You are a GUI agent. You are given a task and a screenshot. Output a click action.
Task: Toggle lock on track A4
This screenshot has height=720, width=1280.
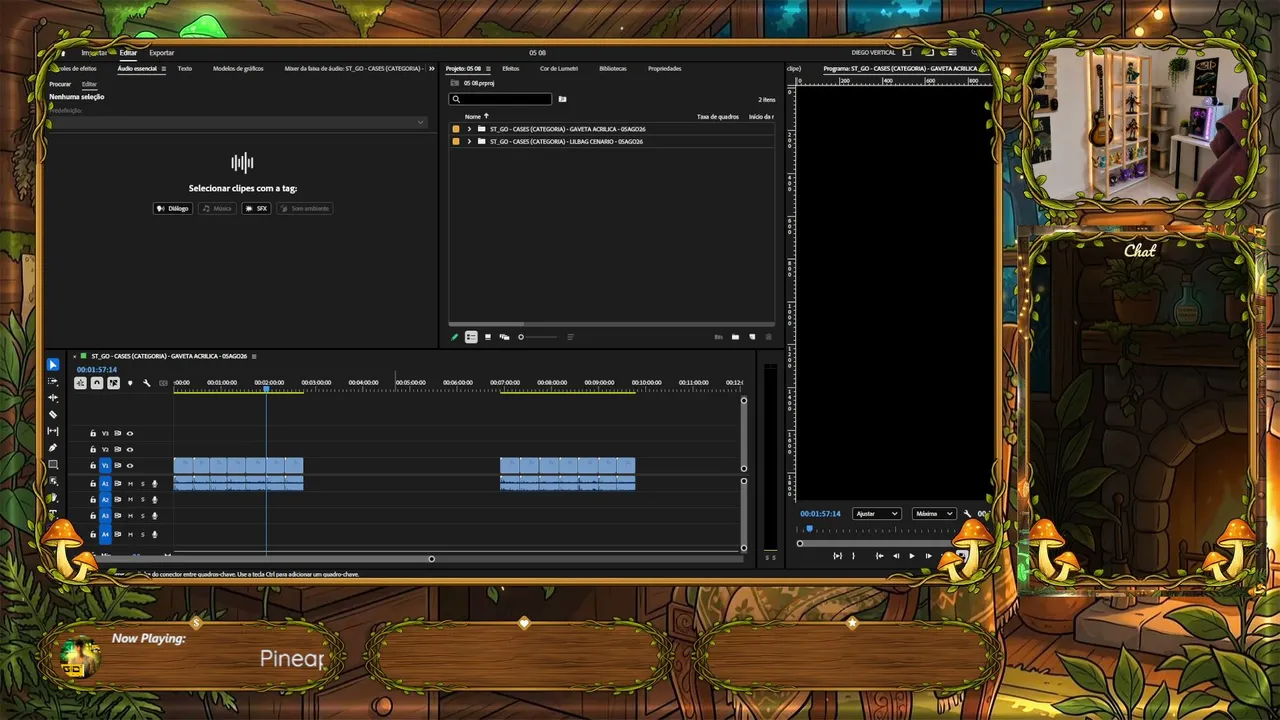click(x=93, y=534)
